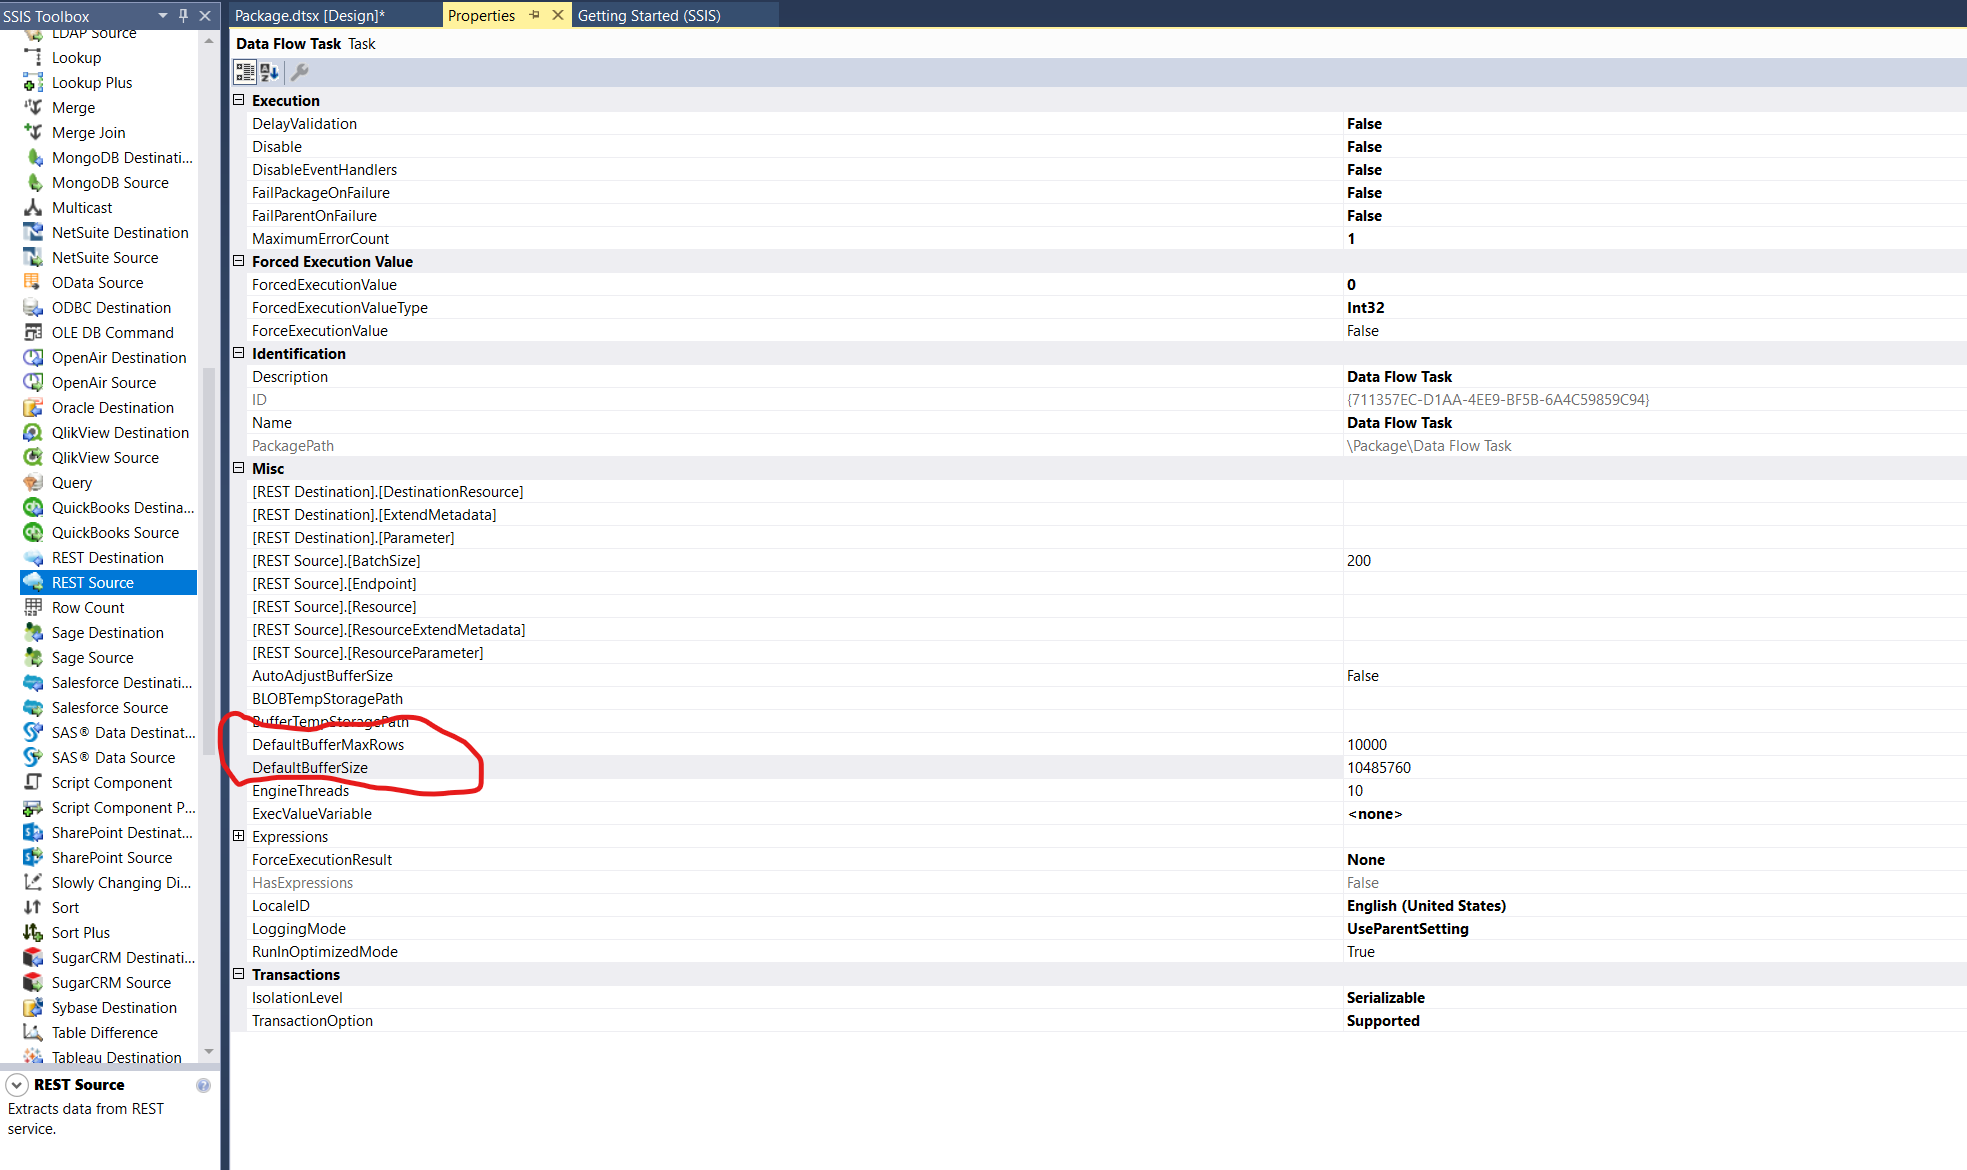This screenshot has height=1170, width=1967.
Task: Click the Multicast component icon
Action: click(33, 208)
